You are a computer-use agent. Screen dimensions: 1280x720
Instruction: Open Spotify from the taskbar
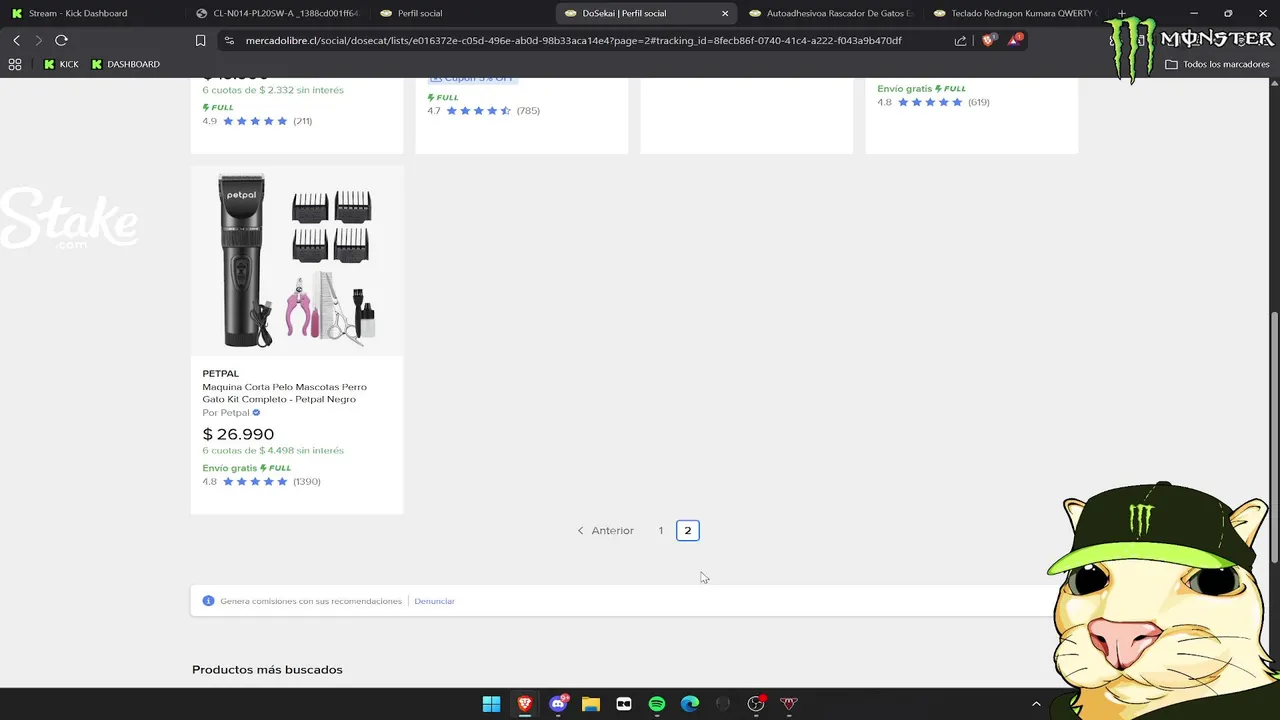(x=657, y=704)
